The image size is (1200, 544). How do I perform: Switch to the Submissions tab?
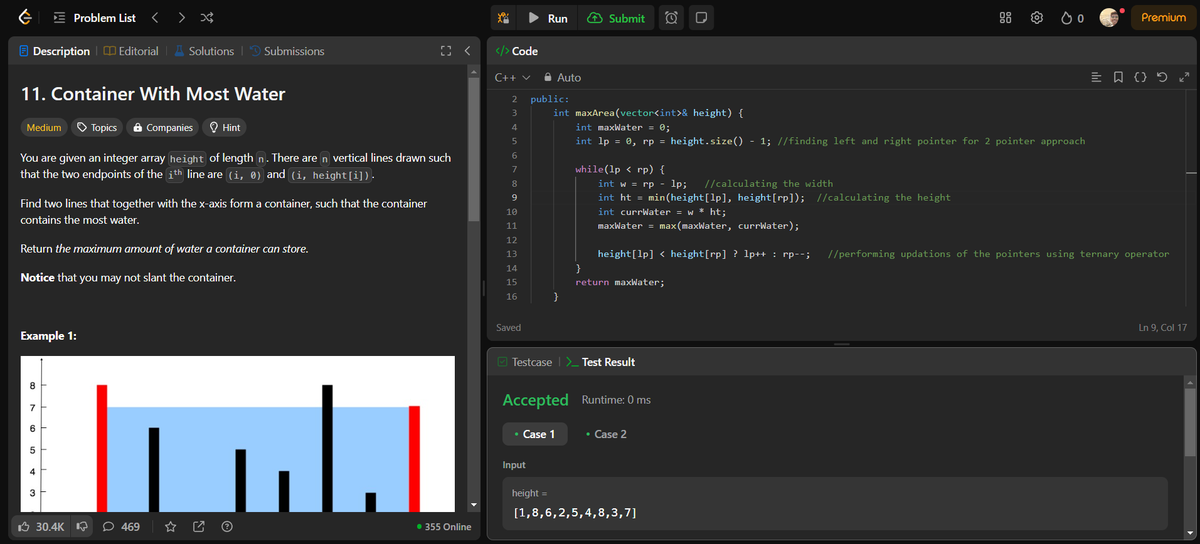tap(286, 51)
